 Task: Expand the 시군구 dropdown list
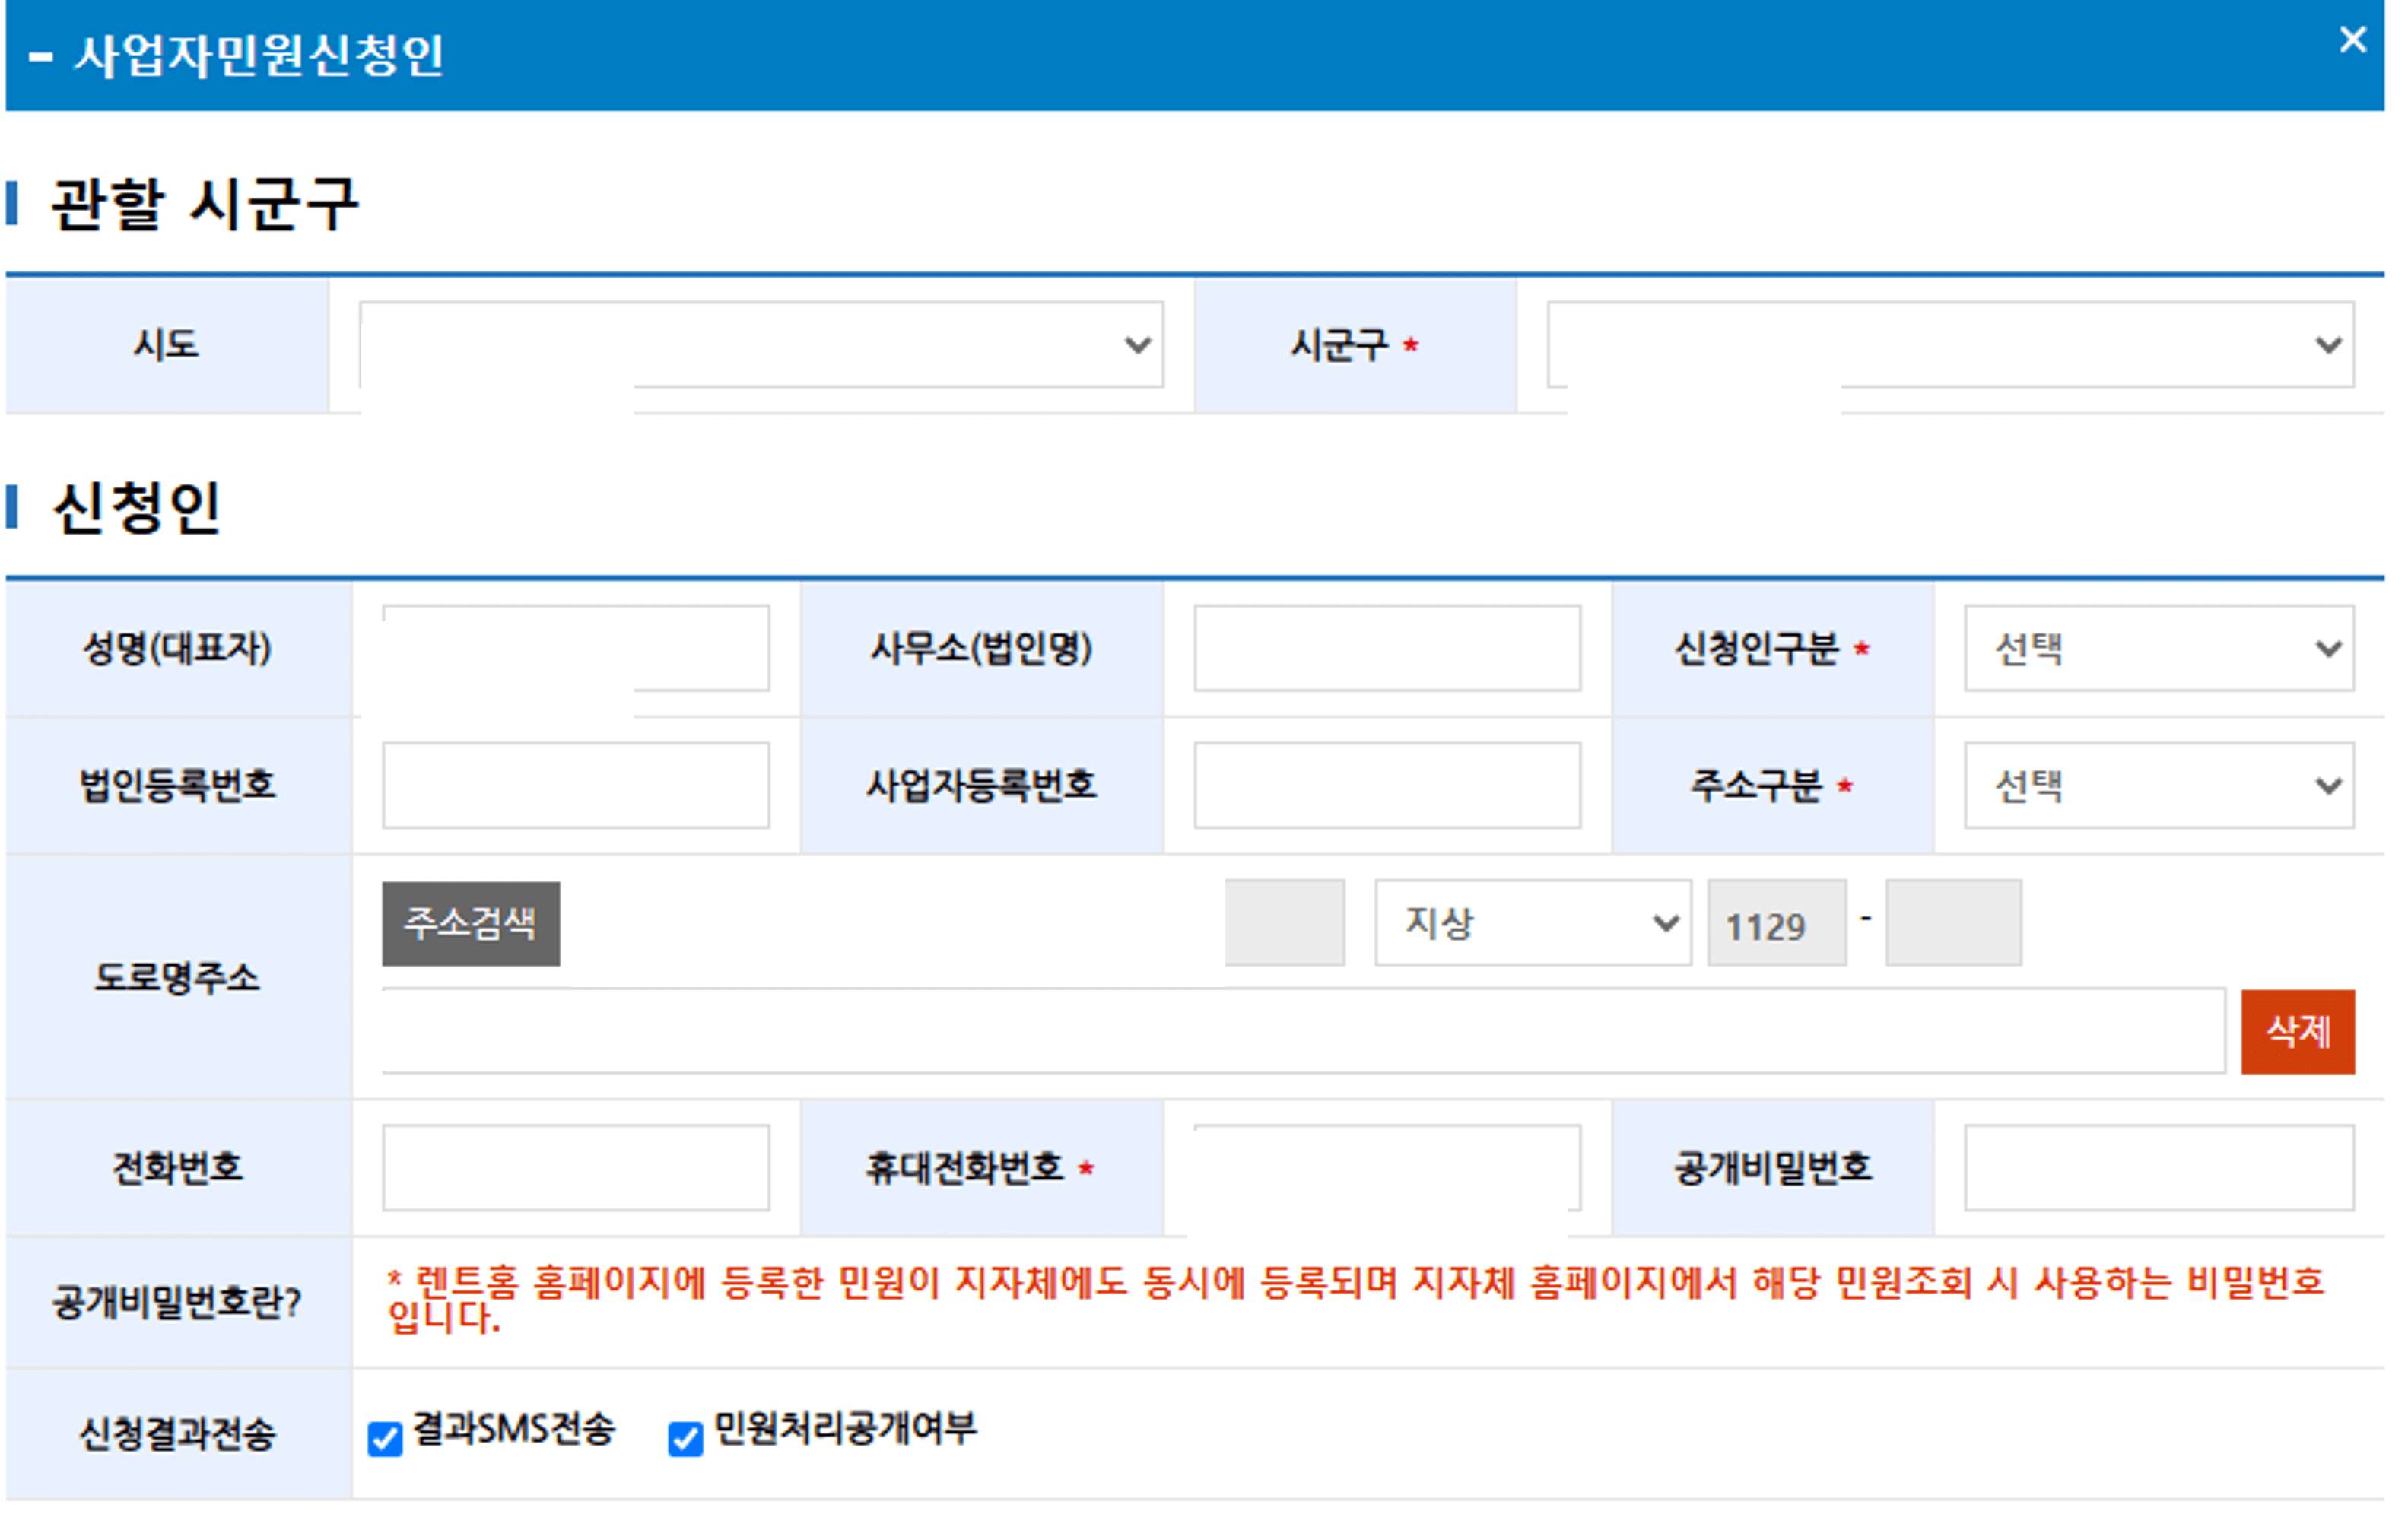tap(1950, 345)
